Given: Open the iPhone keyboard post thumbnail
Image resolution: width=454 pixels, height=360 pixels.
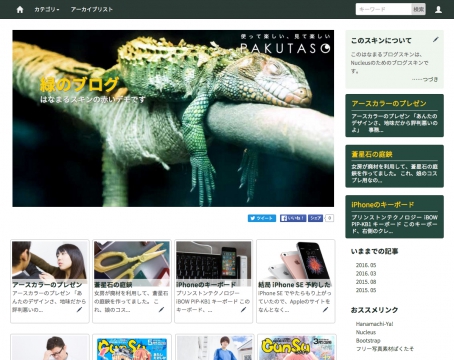Looking at the screenshot, I should click(213, 262).
